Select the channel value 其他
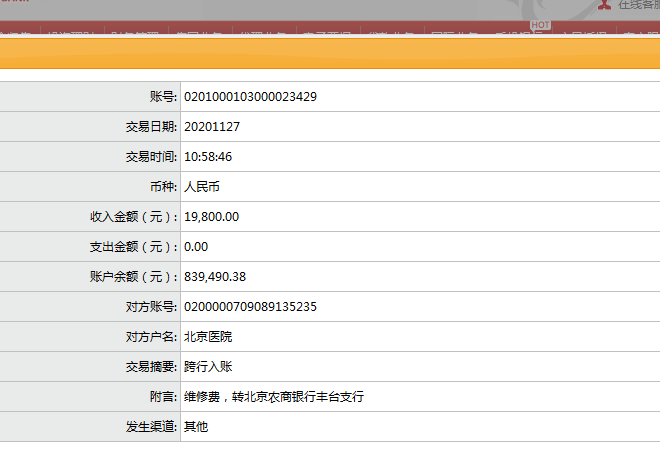The height and width of the screenshot is (456, 660). 196,427
